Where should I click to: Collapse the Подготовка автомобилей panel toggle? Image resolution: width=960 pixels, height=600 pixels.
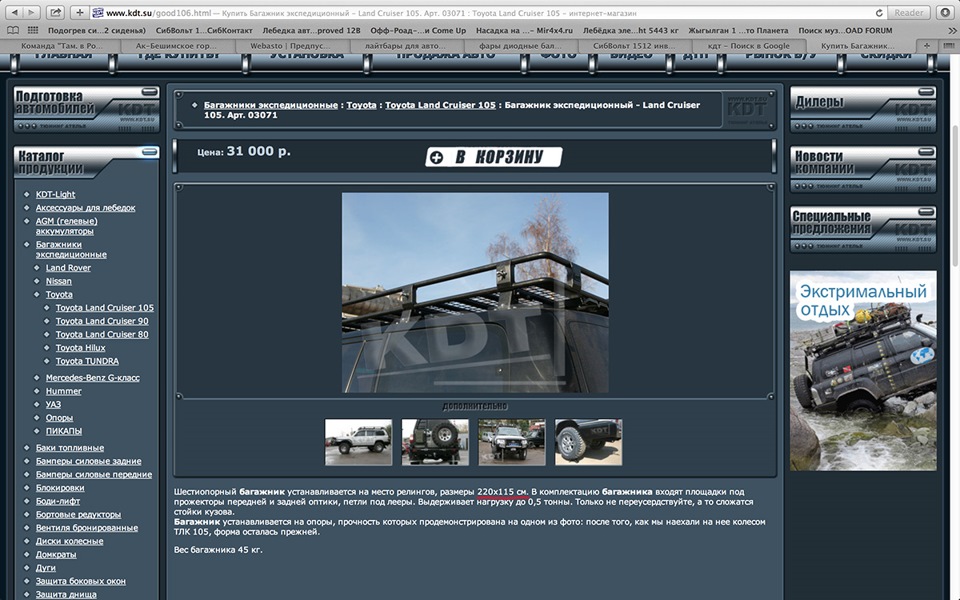pos(149,92)
